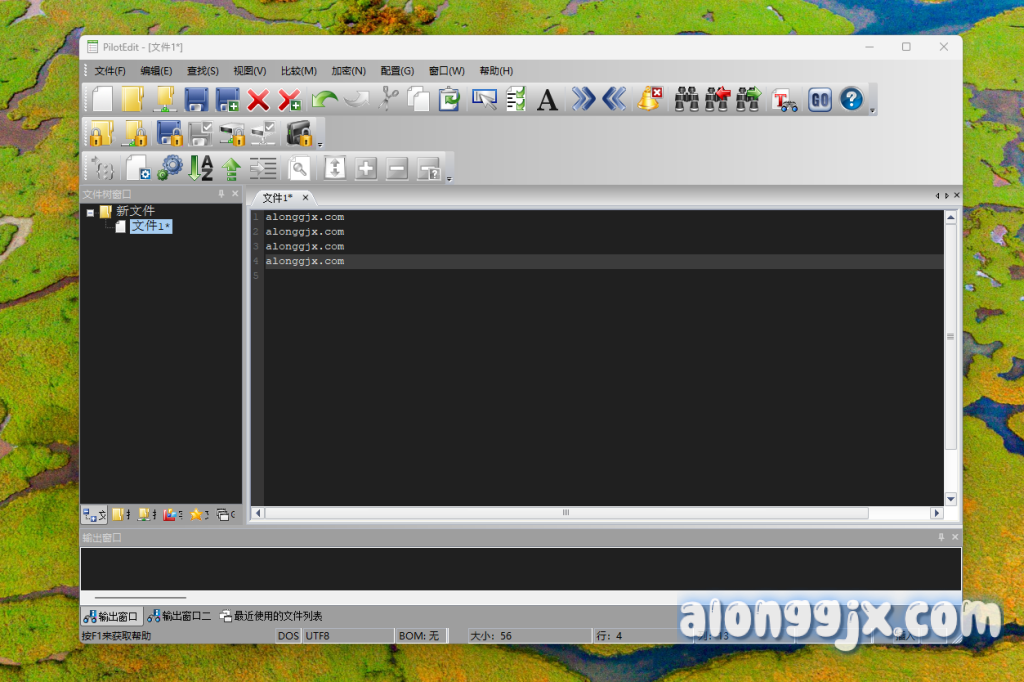Image resolution: width=1024 pixels, height=682 pixels.
Task: Click the A-Z Sort icon
Action: coord(201,168)
